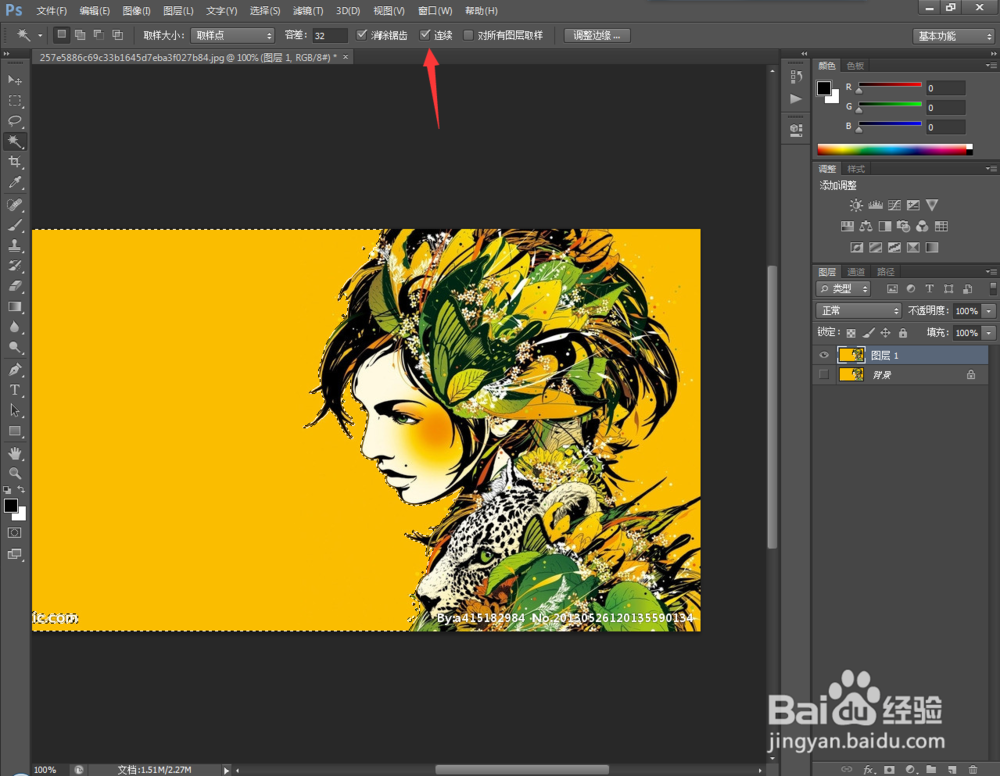This screenshot has height=776, width=1000.
Task: Click the 调整边缘 refine edge button
Action: point(597,36)
